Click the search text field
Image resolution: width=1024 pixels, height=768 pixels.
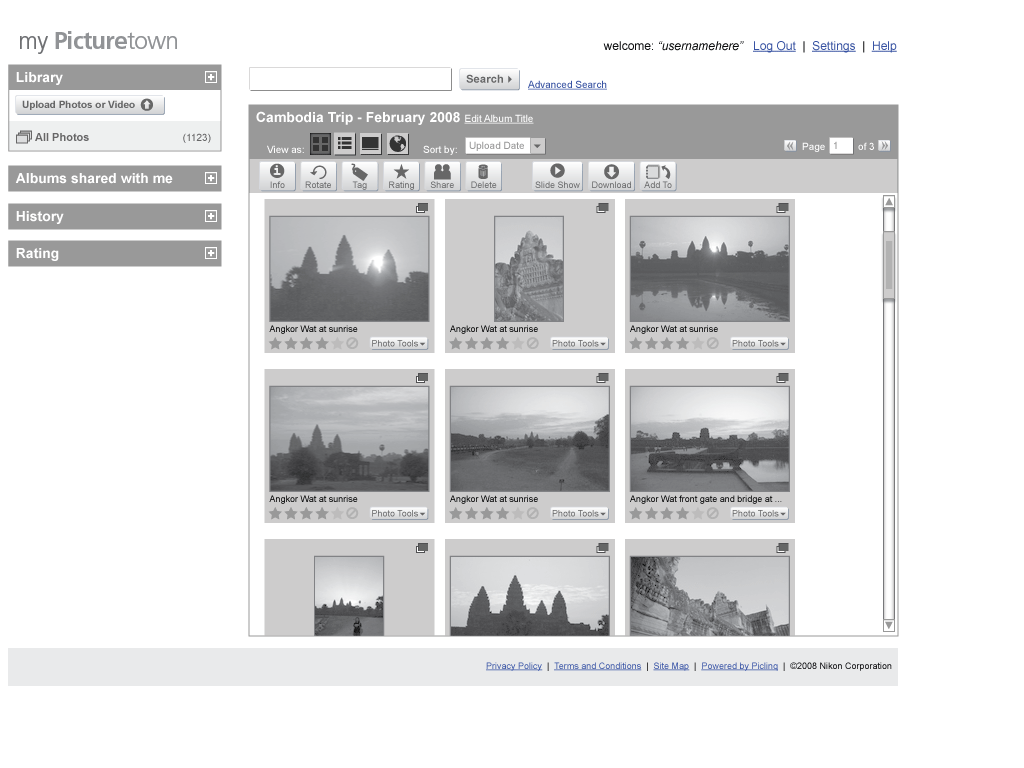coord(350,79)
